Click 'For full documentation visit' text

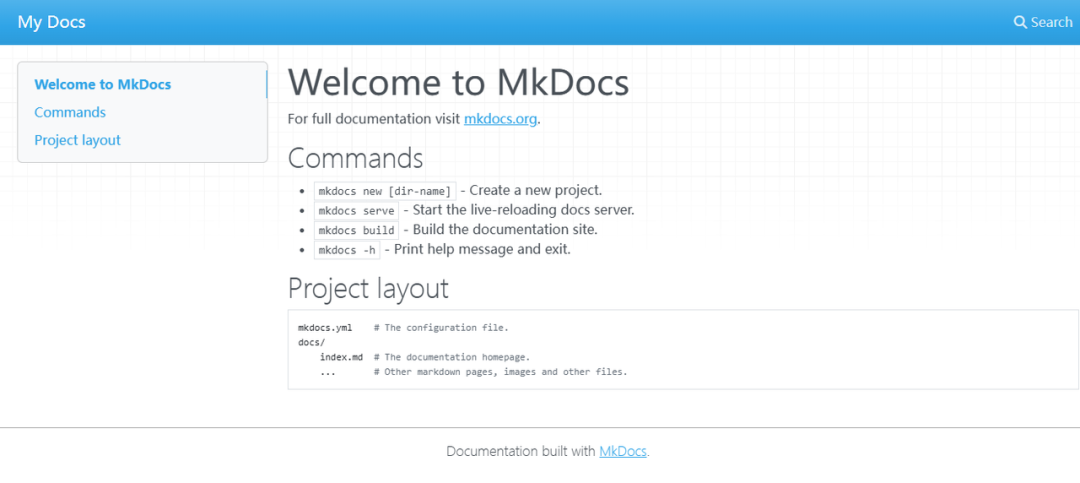tap(374, 119)
